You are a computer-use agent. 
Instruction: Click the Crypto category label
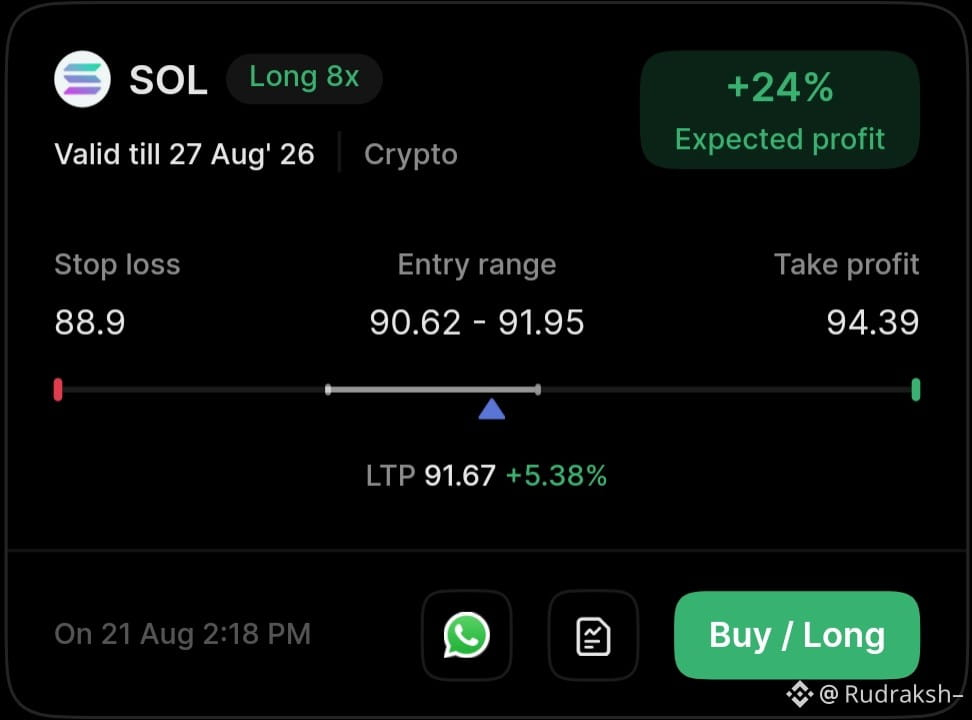[x=411, y=154]
